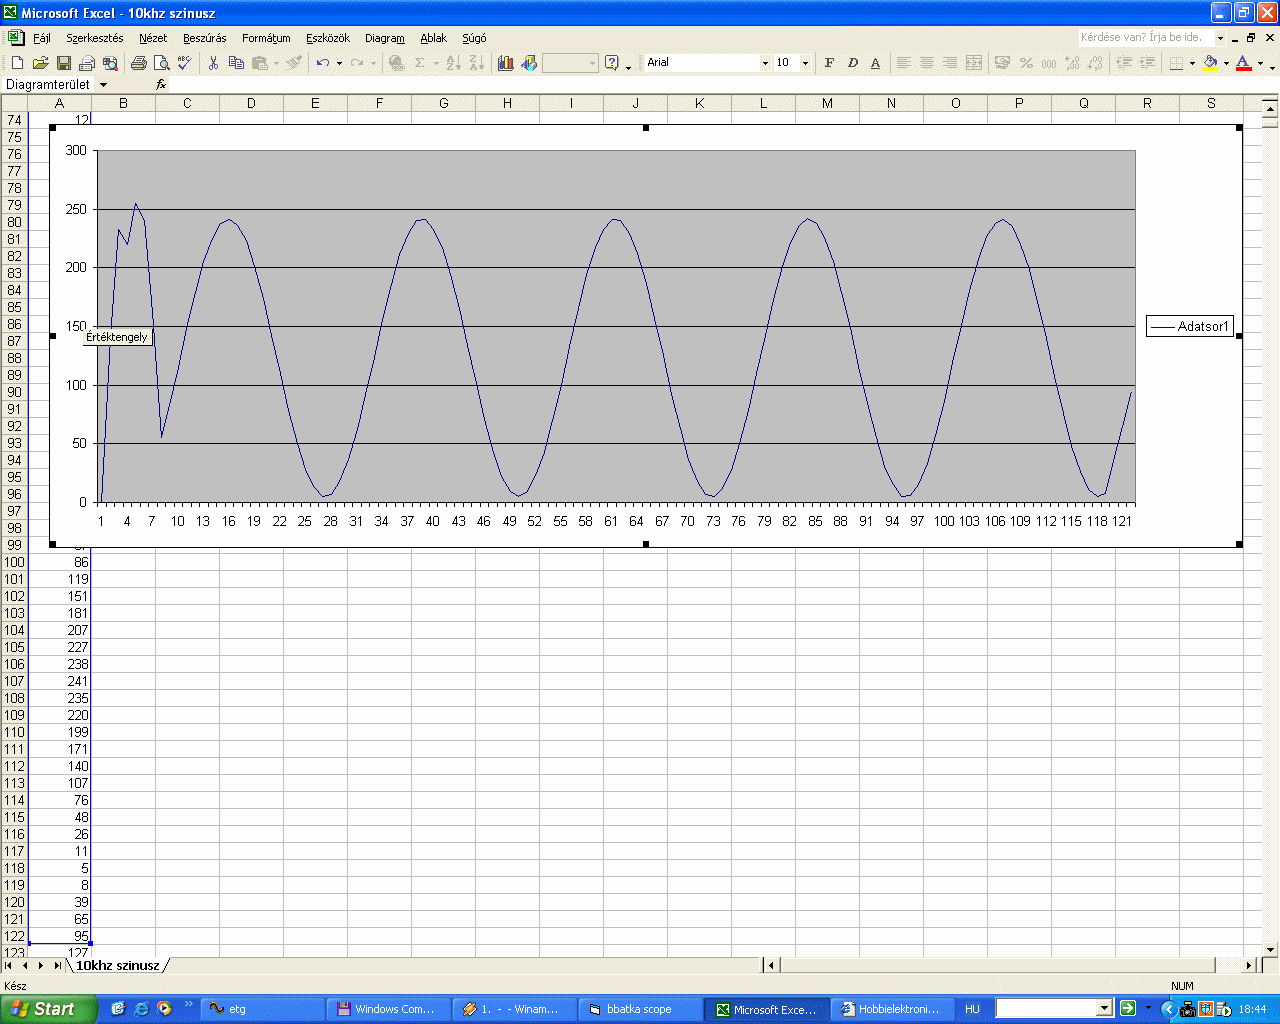Open the Fájl menu
1280x1024 pixels.
(42, 38)
